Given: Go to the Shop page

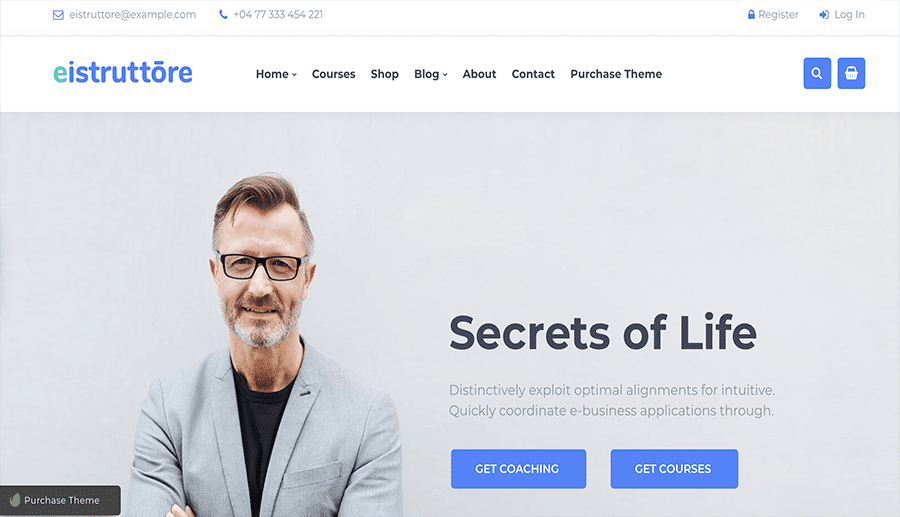Looking at the screenshot, I should pyautogui.click(x=385, y=74).
